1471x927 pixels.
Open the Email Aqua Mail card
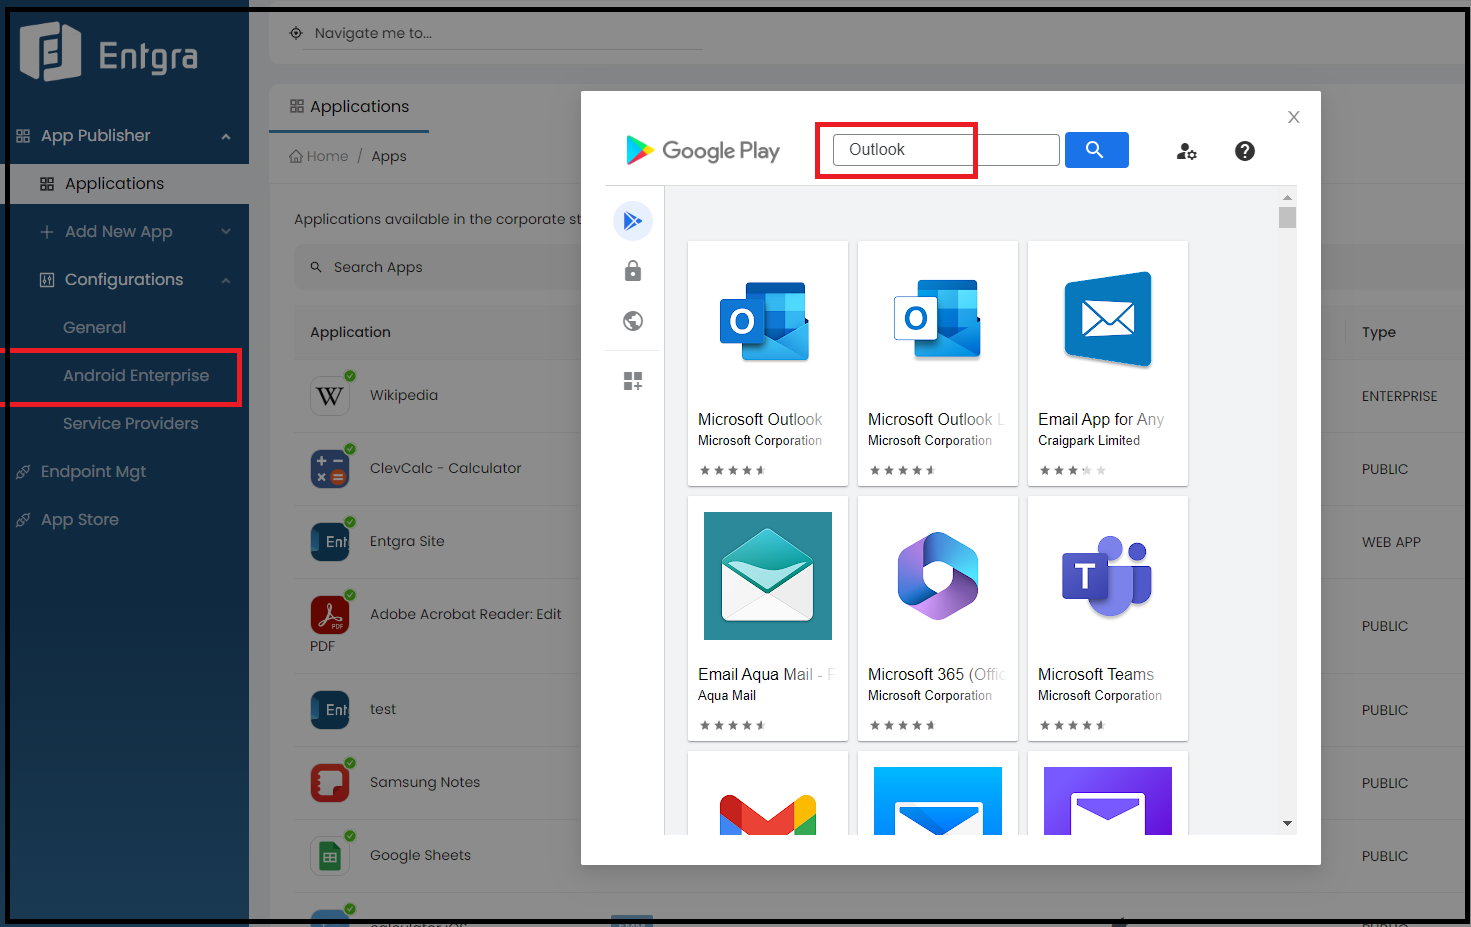(x=768, y=618)
